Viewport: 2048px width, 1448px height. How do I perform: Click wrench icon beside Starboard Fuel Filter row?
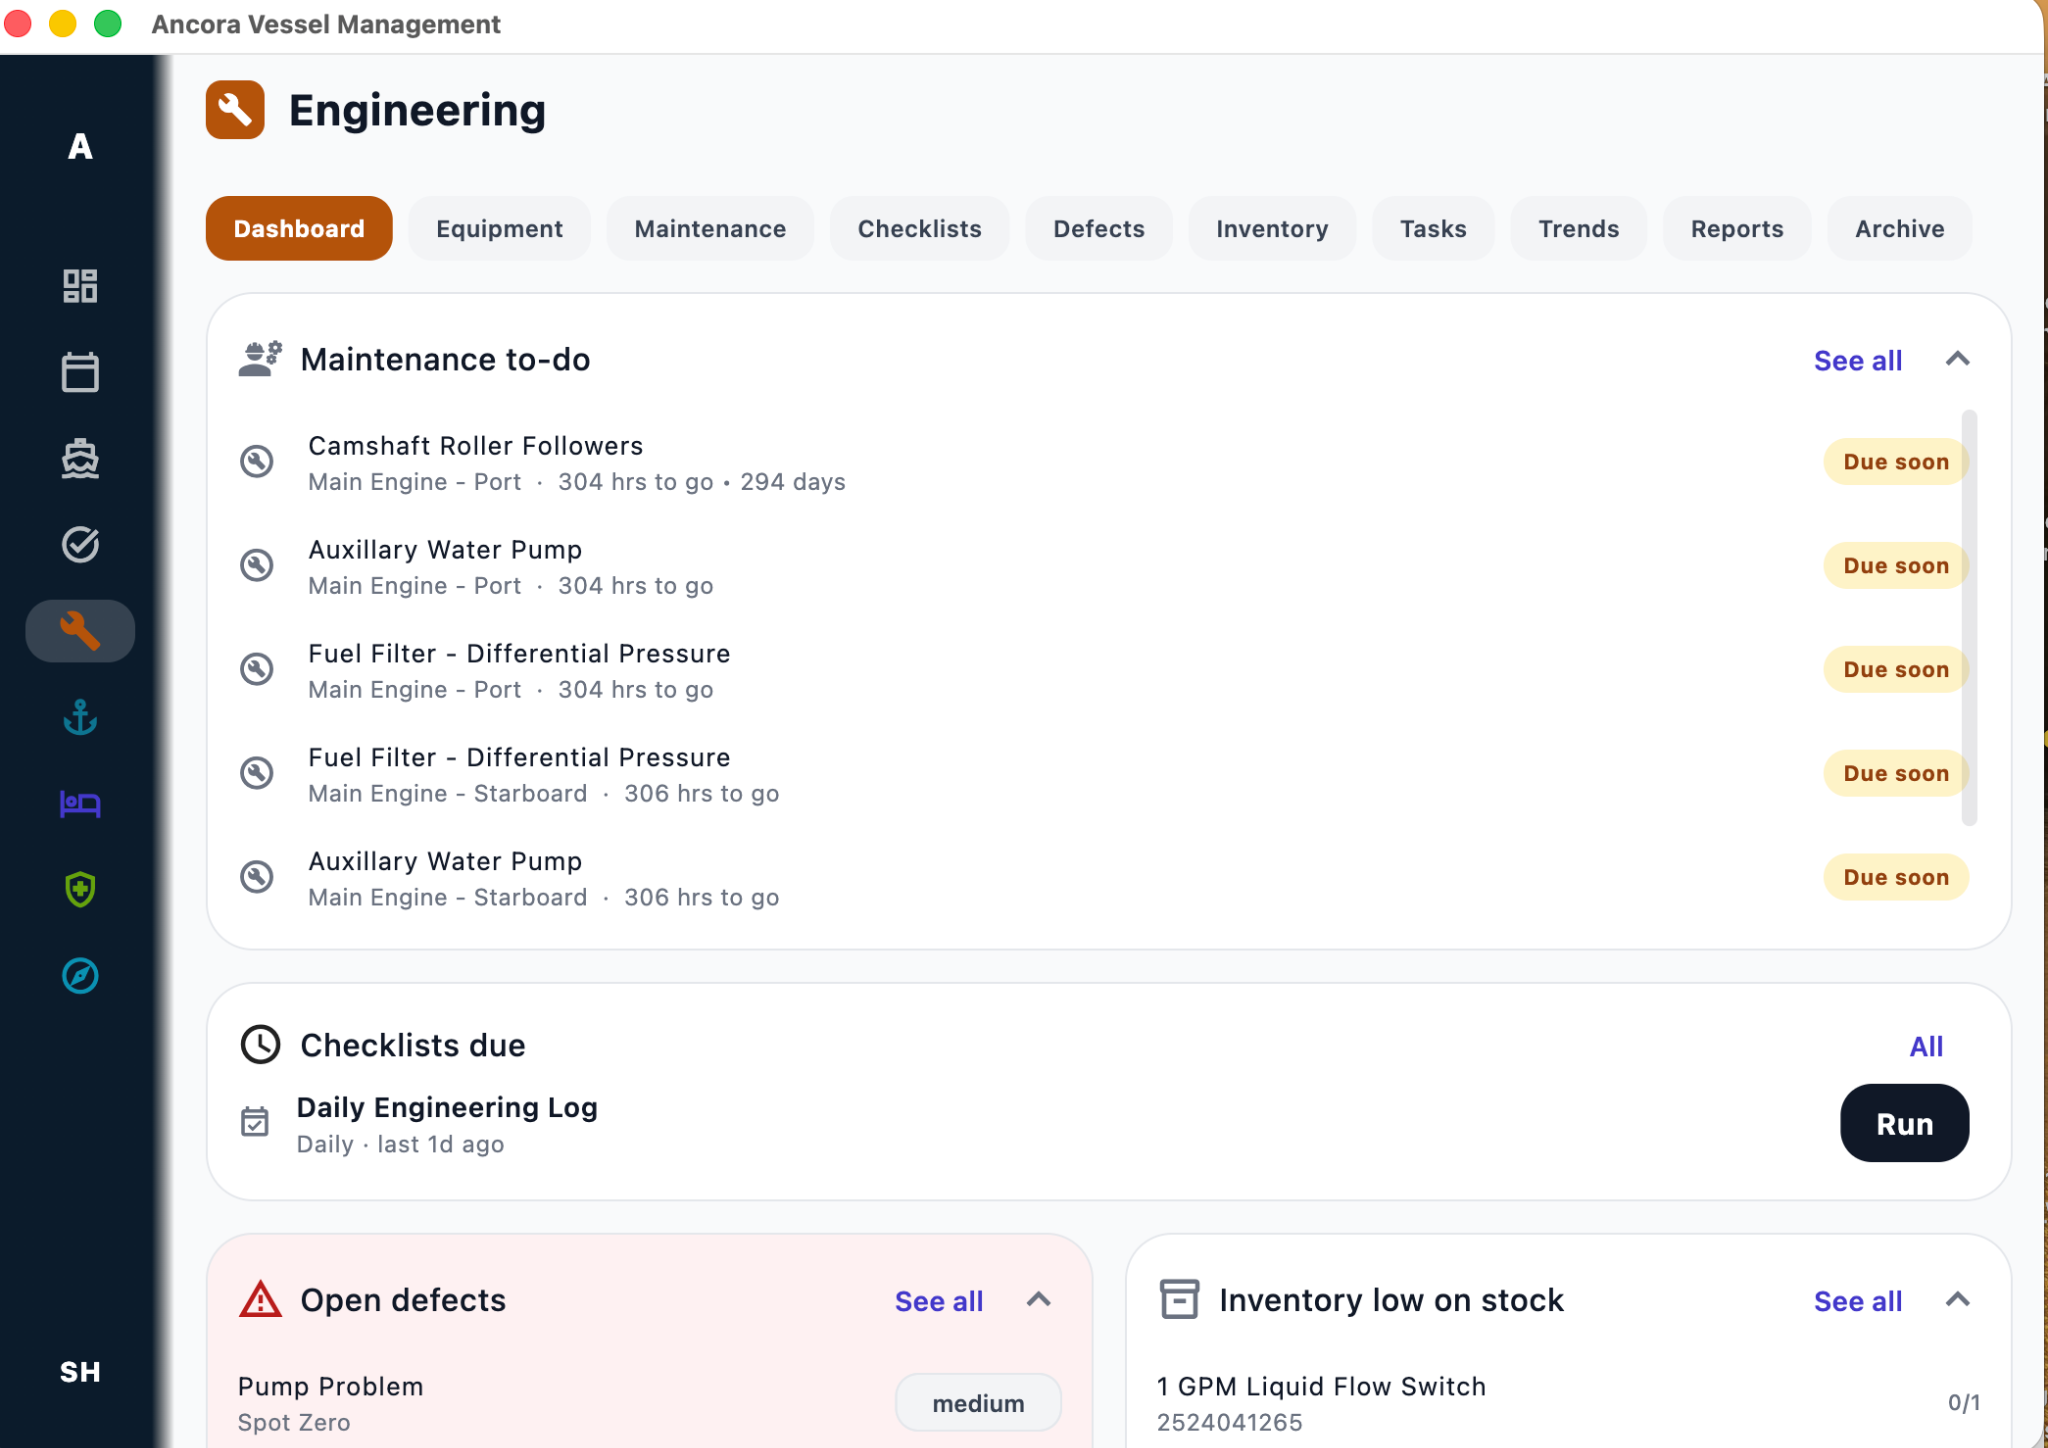click(x=257, y=773)
